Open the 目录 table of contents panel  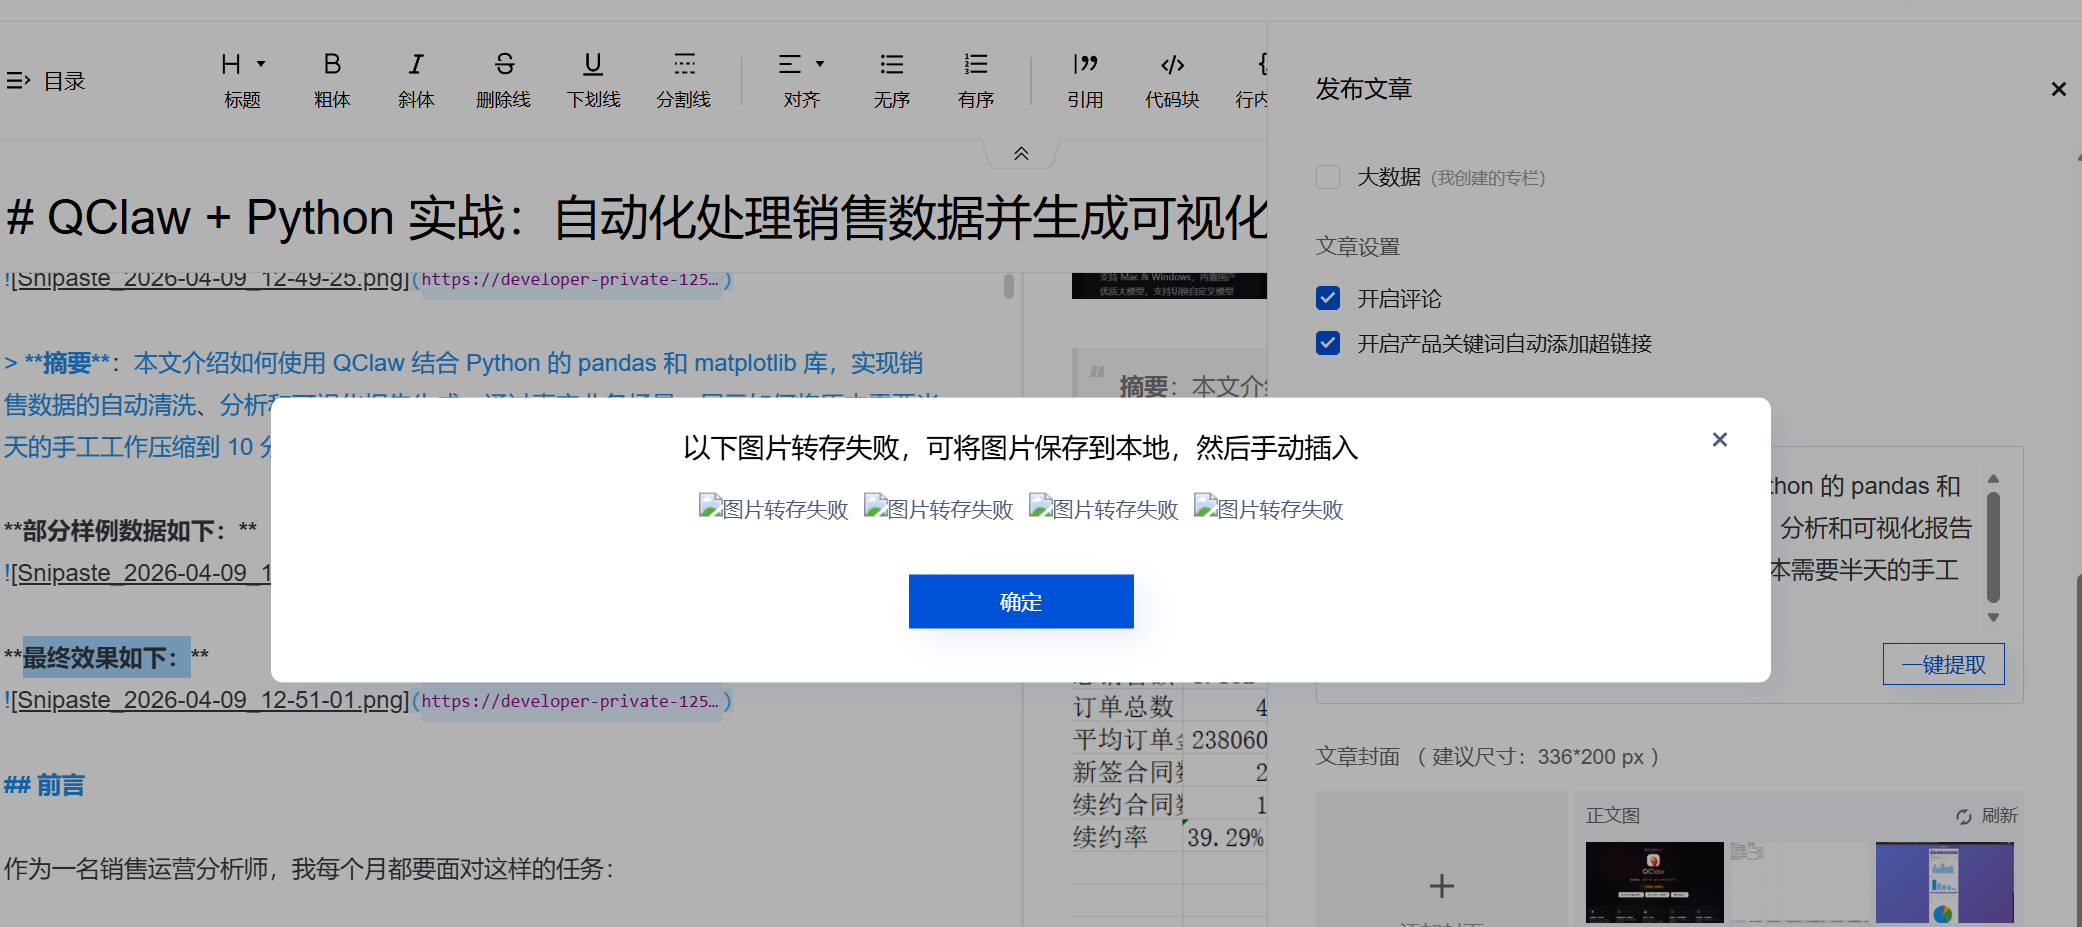46,81
